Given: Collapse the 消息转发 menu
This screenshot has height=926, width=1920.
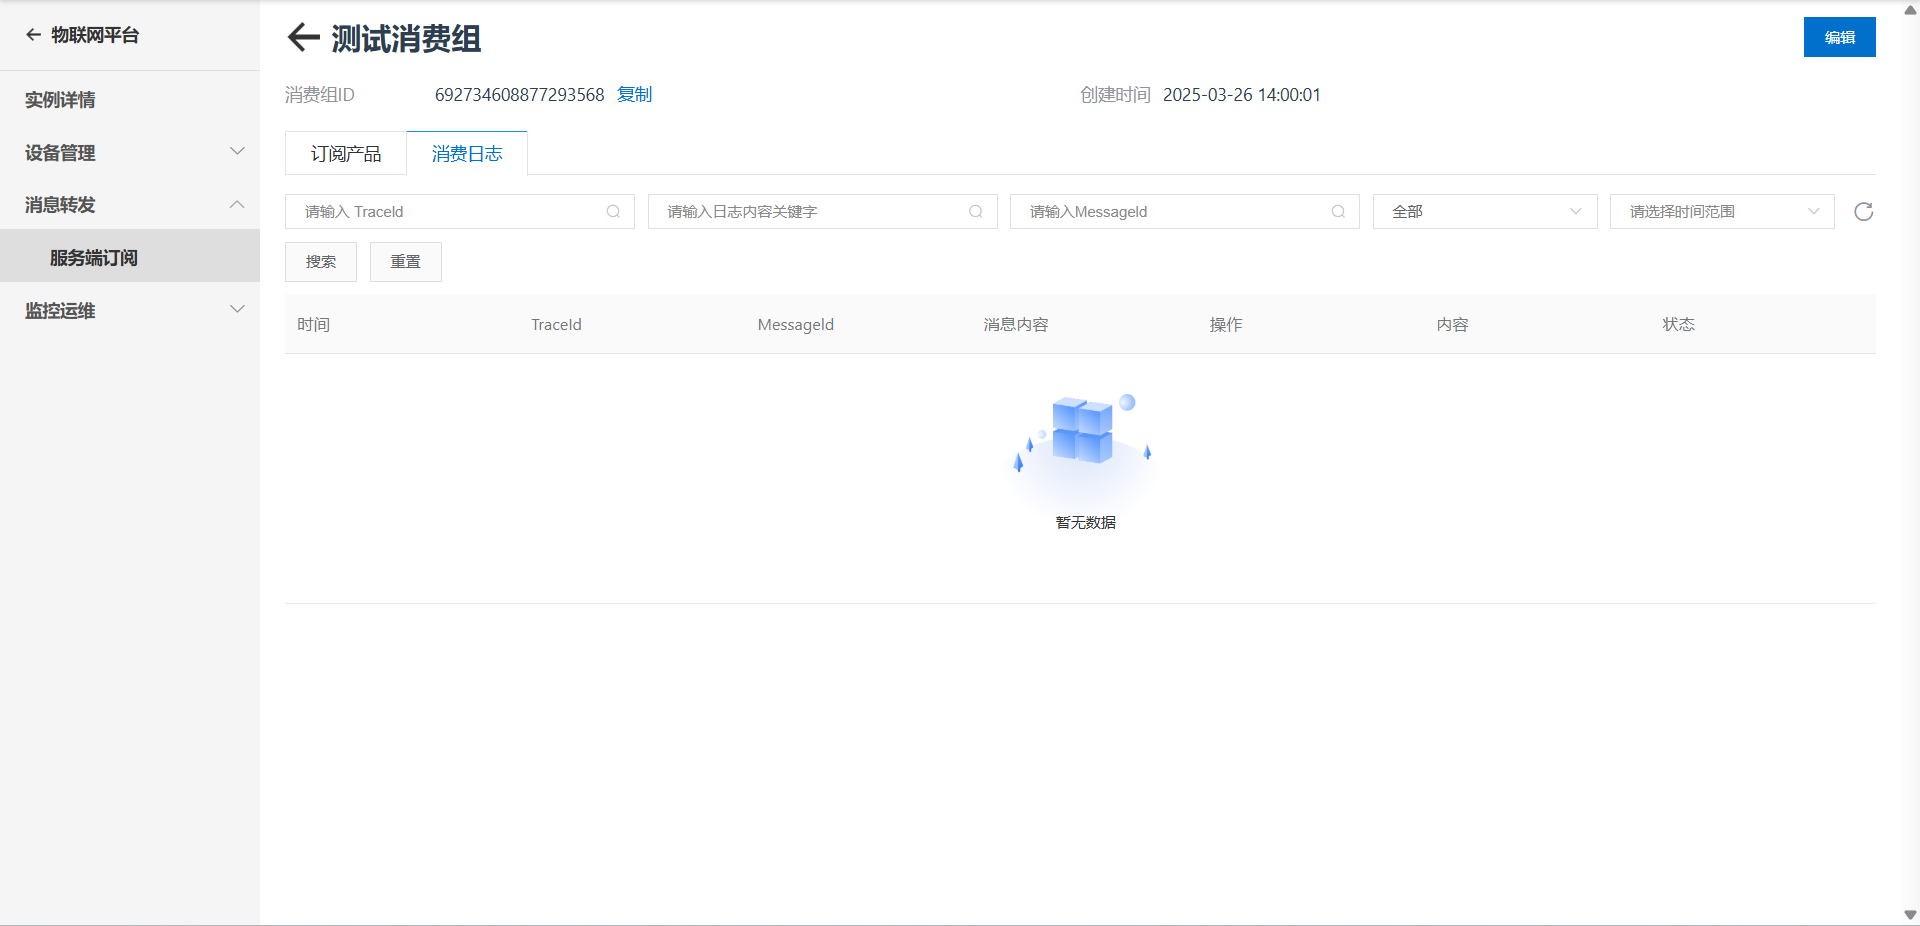Looking at the screenshot, I should [130, 204].
